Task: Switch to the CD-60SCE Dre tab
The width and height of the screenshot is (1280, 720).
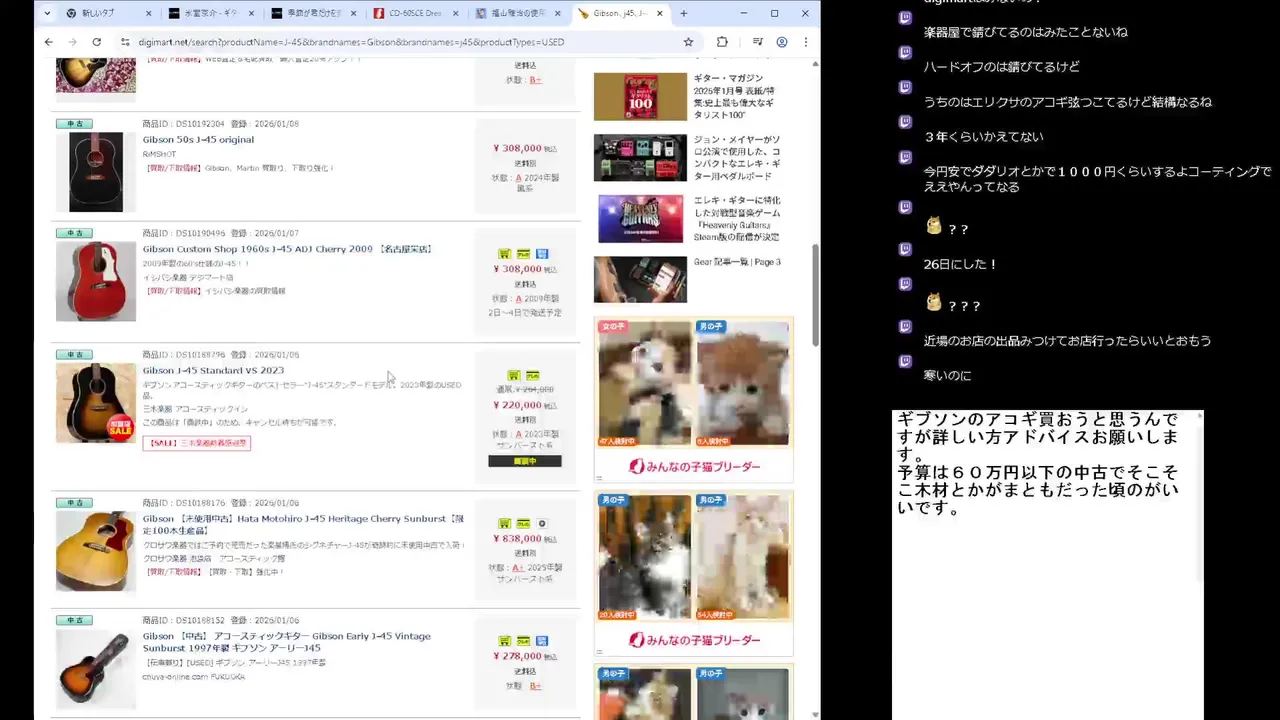Action: click(x=414, y=13)
